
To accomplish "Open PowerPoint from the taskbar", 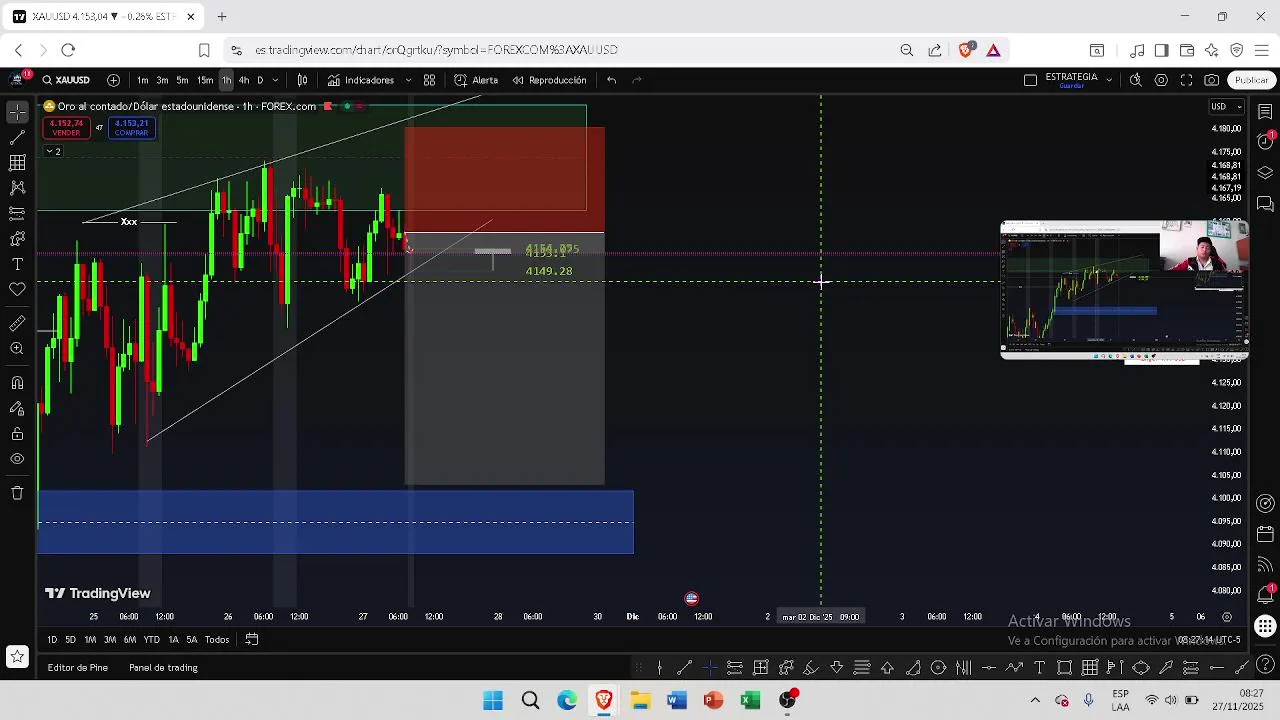I will (x=713, y=700).
